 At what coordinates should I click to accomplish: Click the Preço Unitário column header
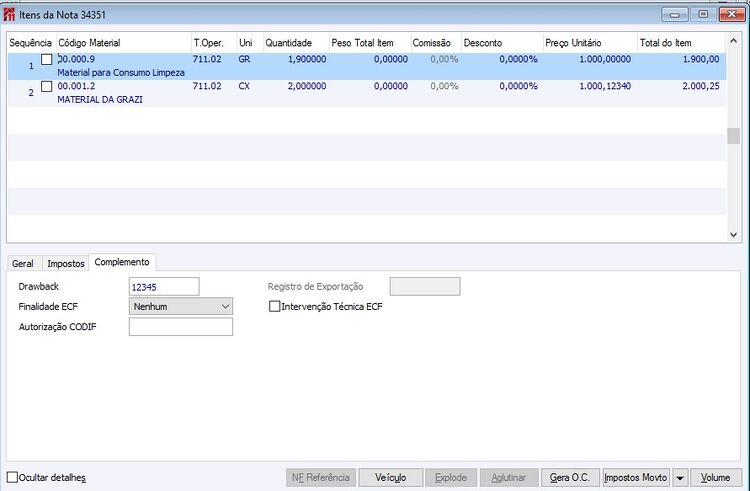tap(590, 43)
